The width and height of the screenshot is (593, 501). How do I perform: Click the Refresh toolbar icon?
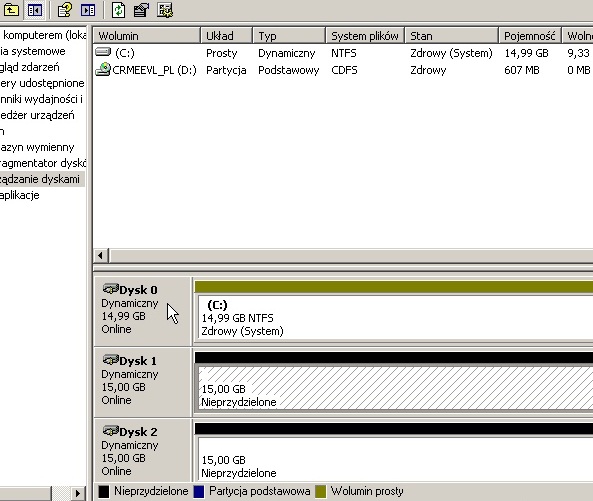[118, 10]
